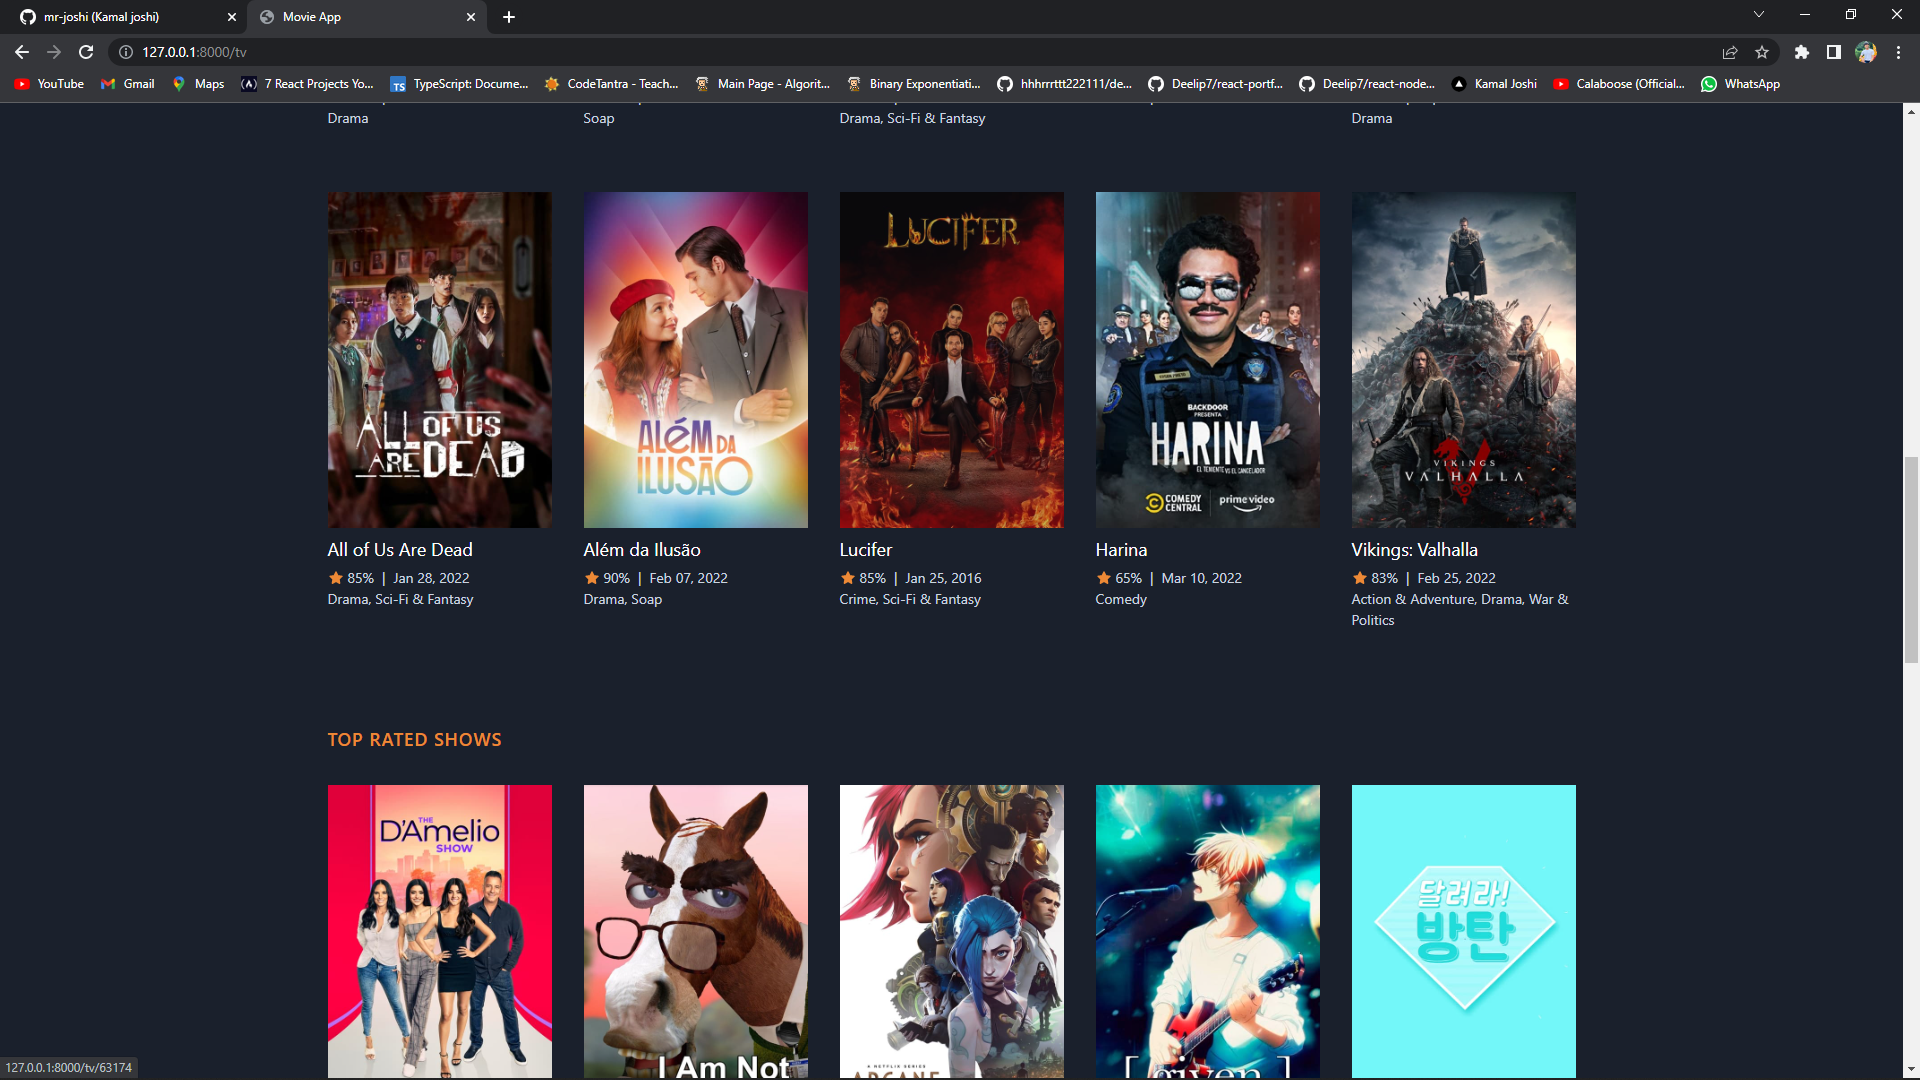Click the browser extensions puzzle icon
This screenshot has height=1080, width=1920.
pos(1803,52)
